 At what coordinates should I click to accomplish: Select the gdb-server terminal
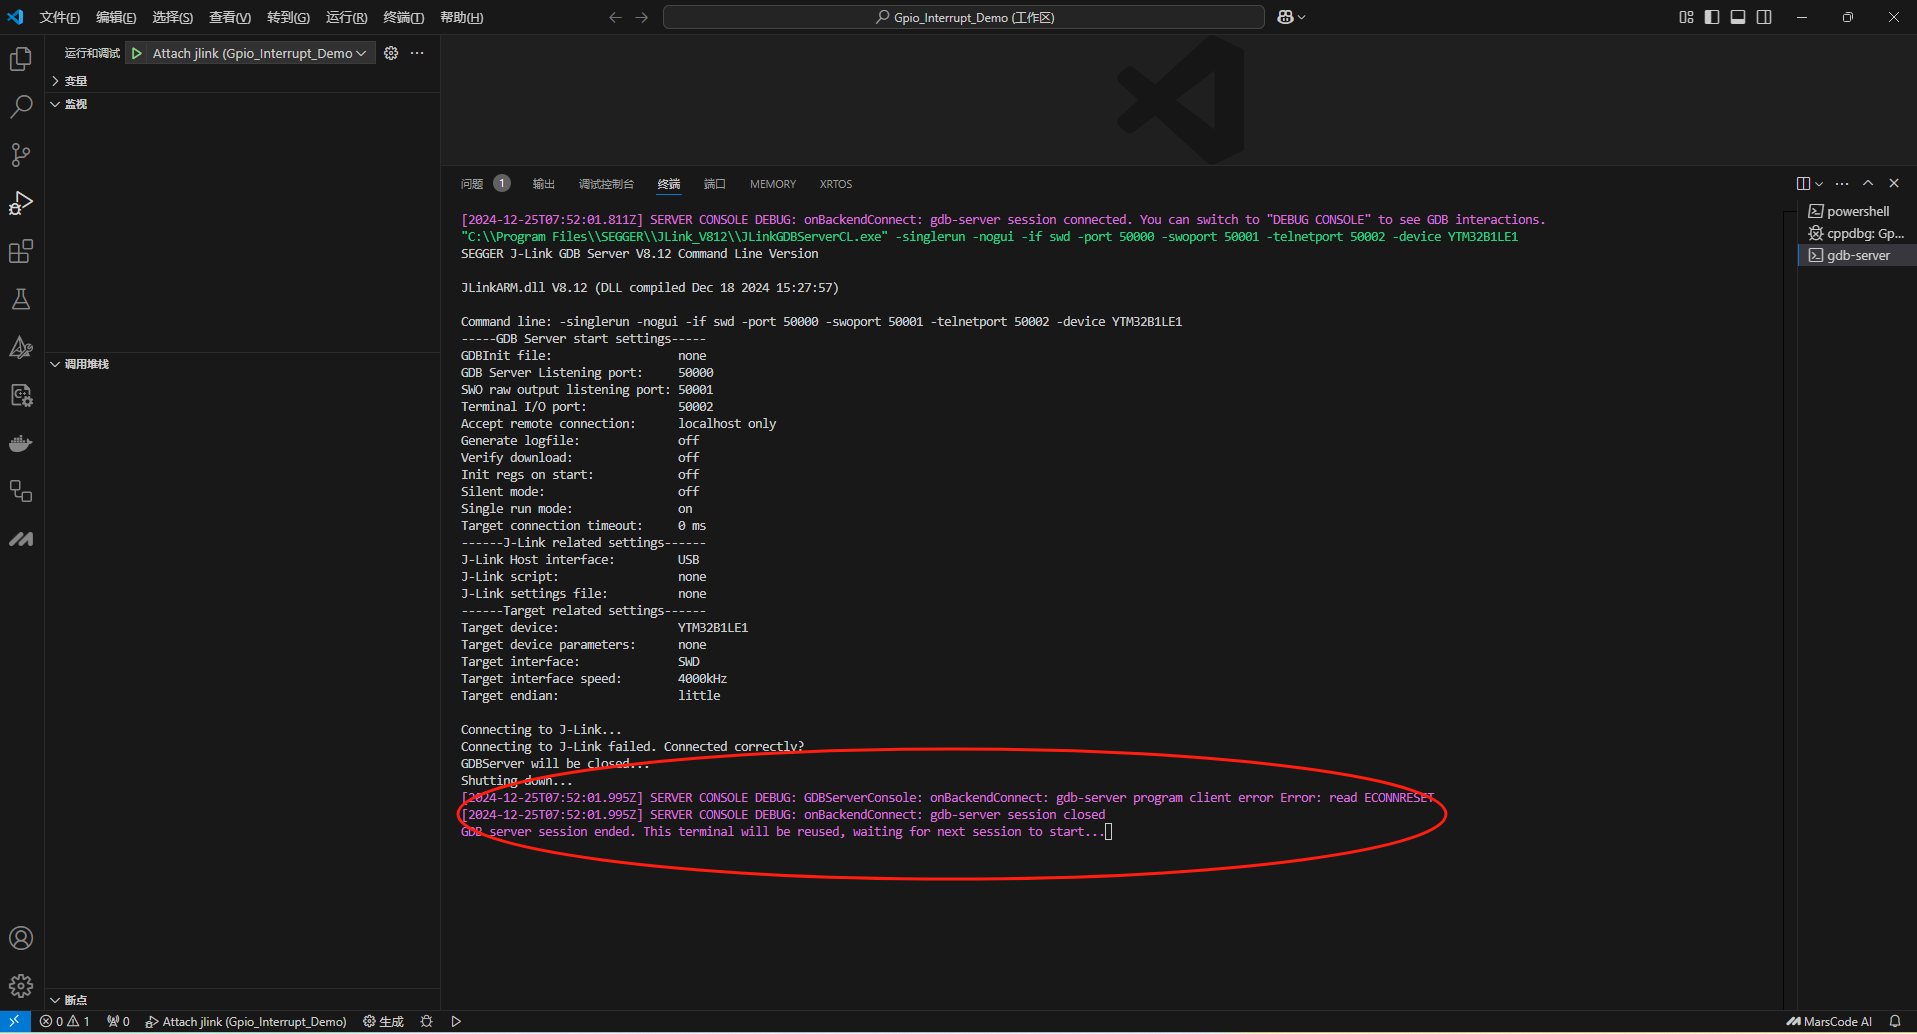point(1857,255)
